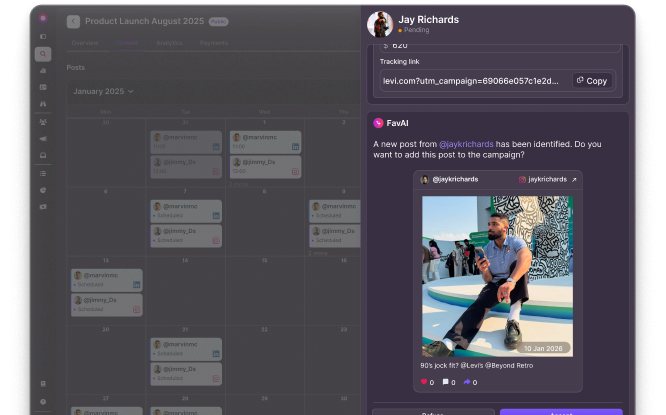Open @marvinmc post on Wednesday 1

(x=265, y=142)
